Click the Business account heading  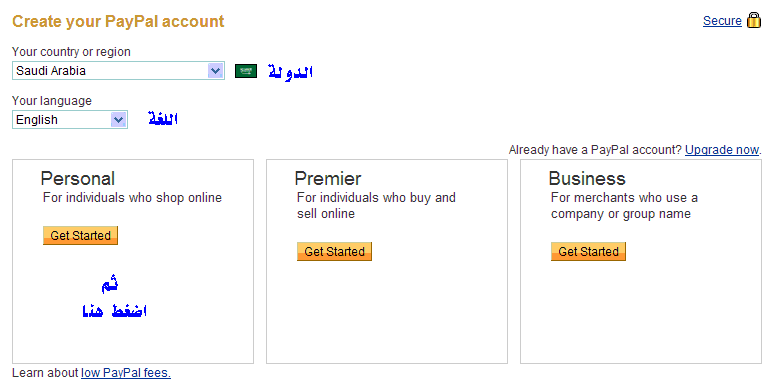[x=587, y=179]
